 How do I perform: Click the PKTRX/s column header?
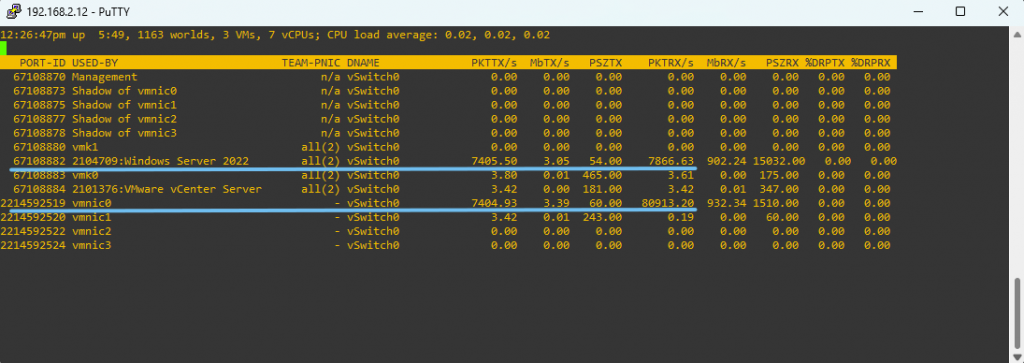pos(671,63)
